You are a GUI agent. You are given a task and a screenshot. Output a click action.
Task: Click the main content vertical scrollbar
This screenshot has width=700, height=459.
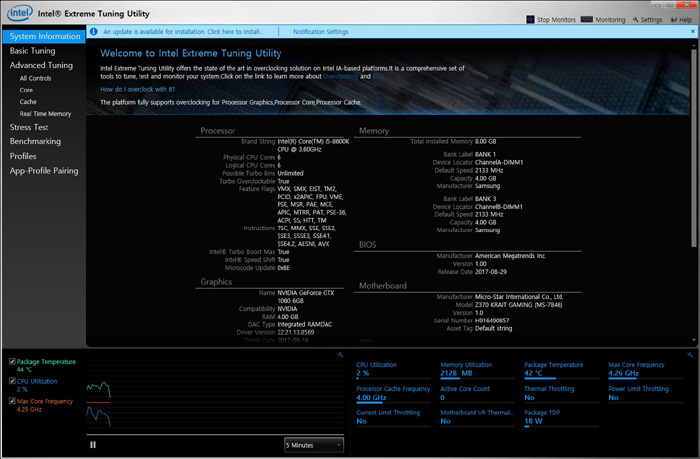pyautogui.click(x=693, y=147)
